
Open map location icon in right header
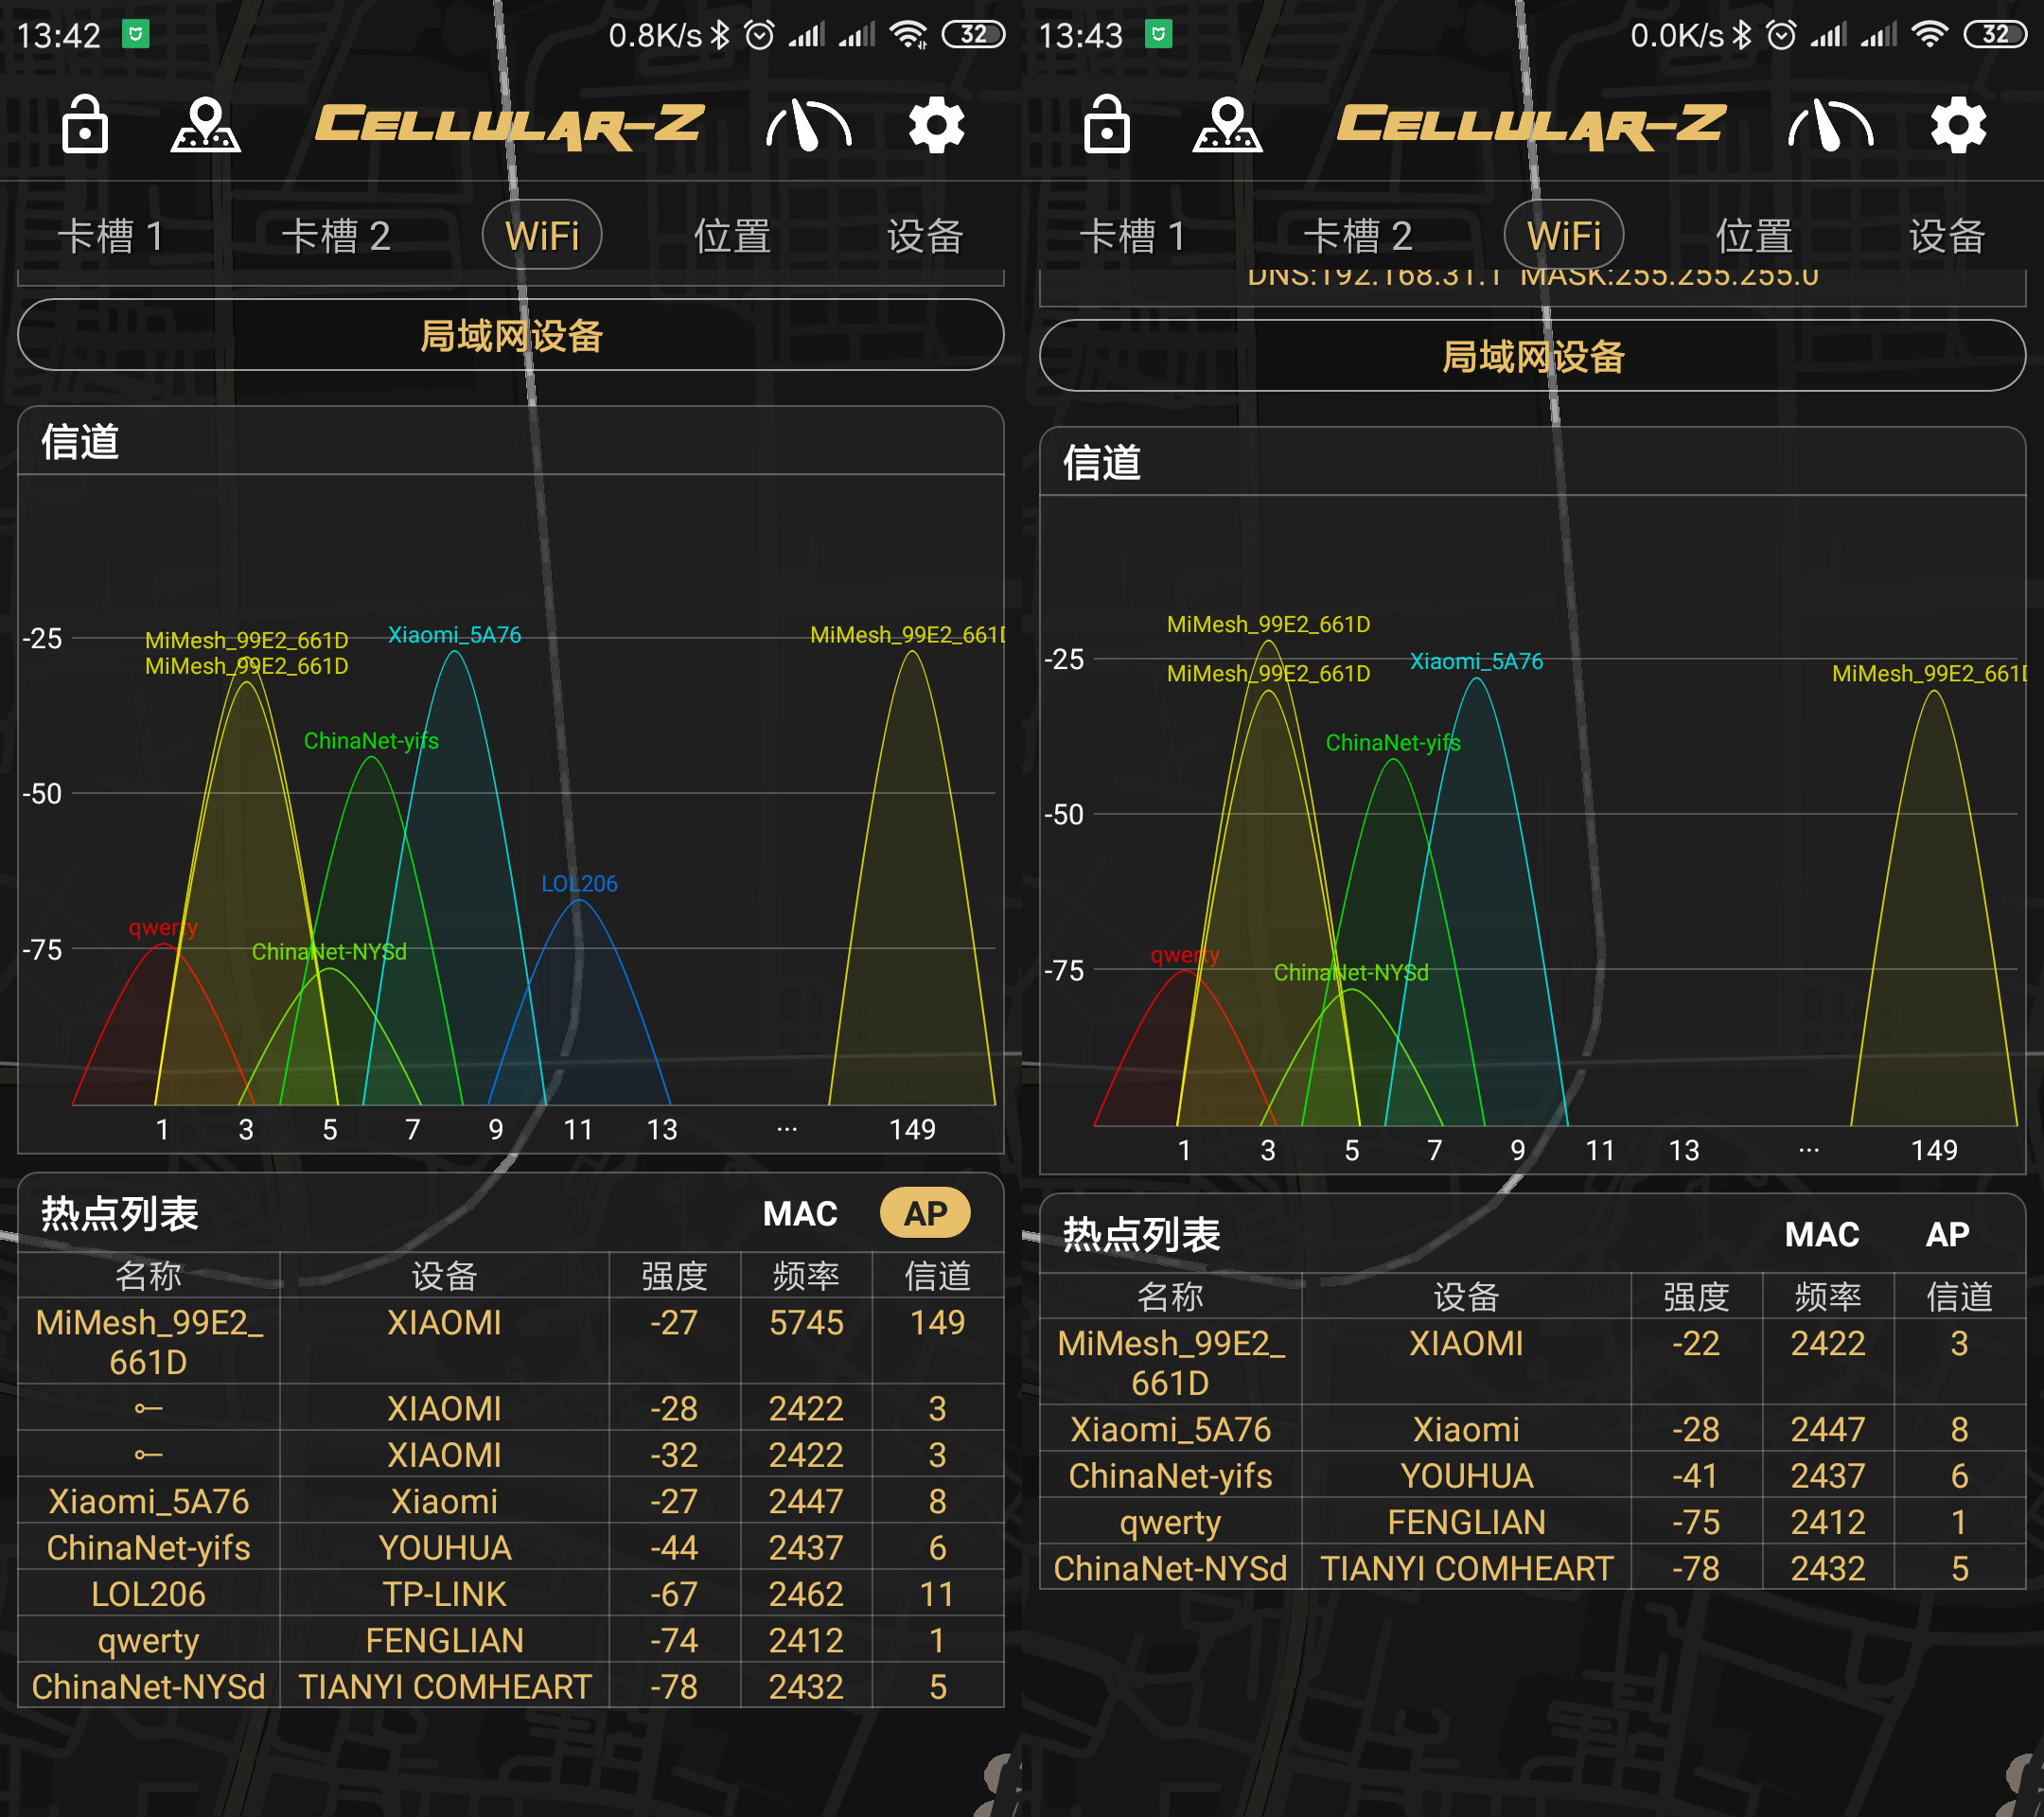(x=1228, y=126)
